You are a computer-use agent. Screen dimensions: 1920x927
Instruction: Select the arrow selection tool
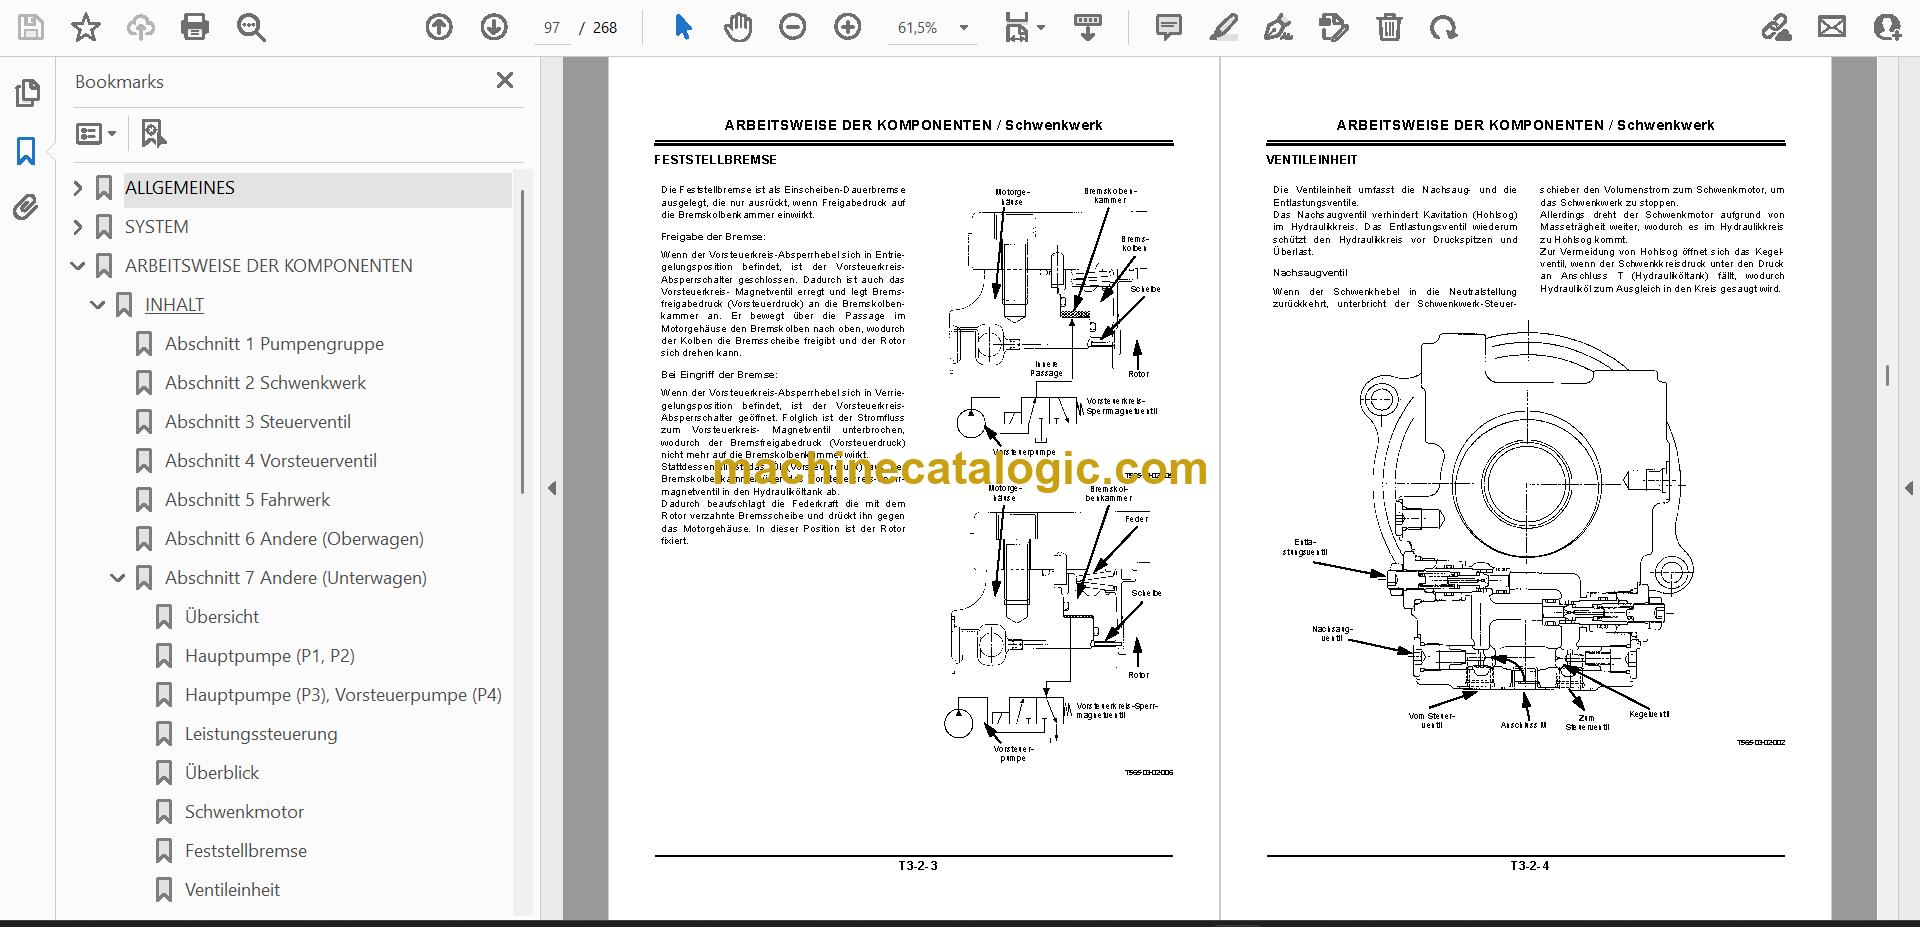683,27
